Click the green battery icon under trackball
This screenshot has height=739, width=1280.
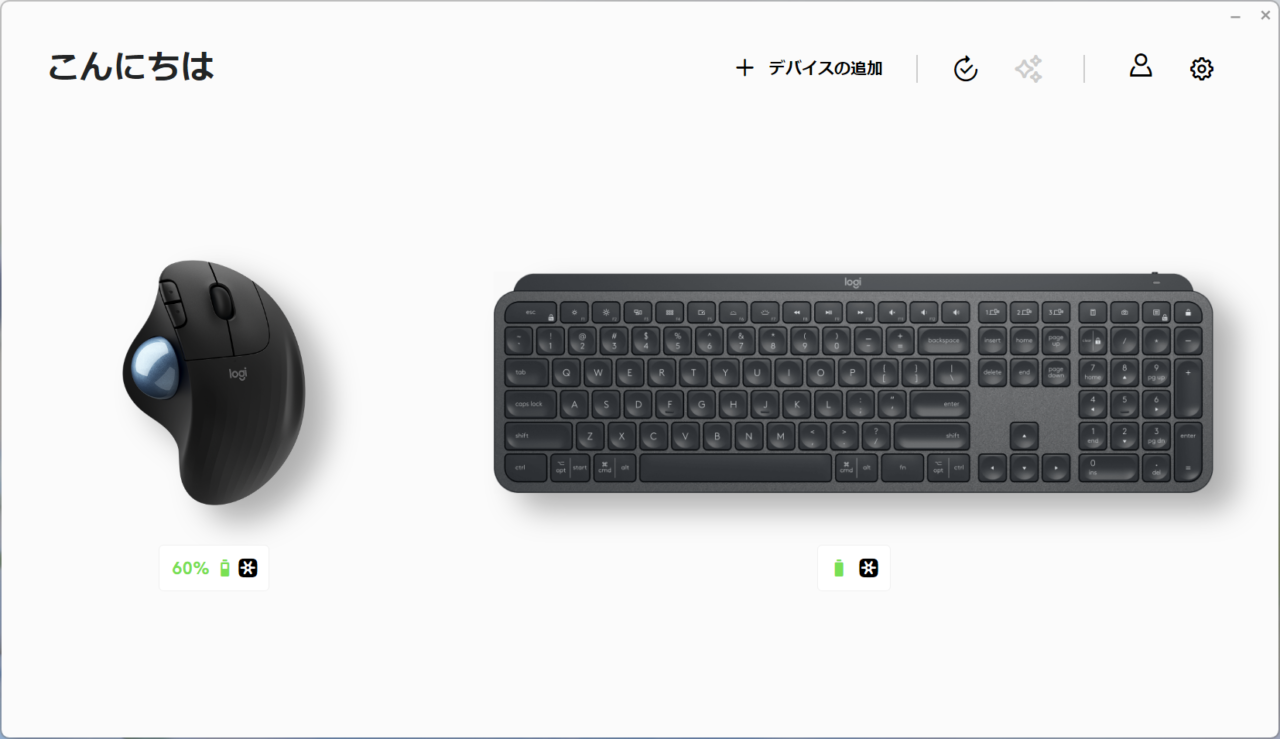pos(224,568)
